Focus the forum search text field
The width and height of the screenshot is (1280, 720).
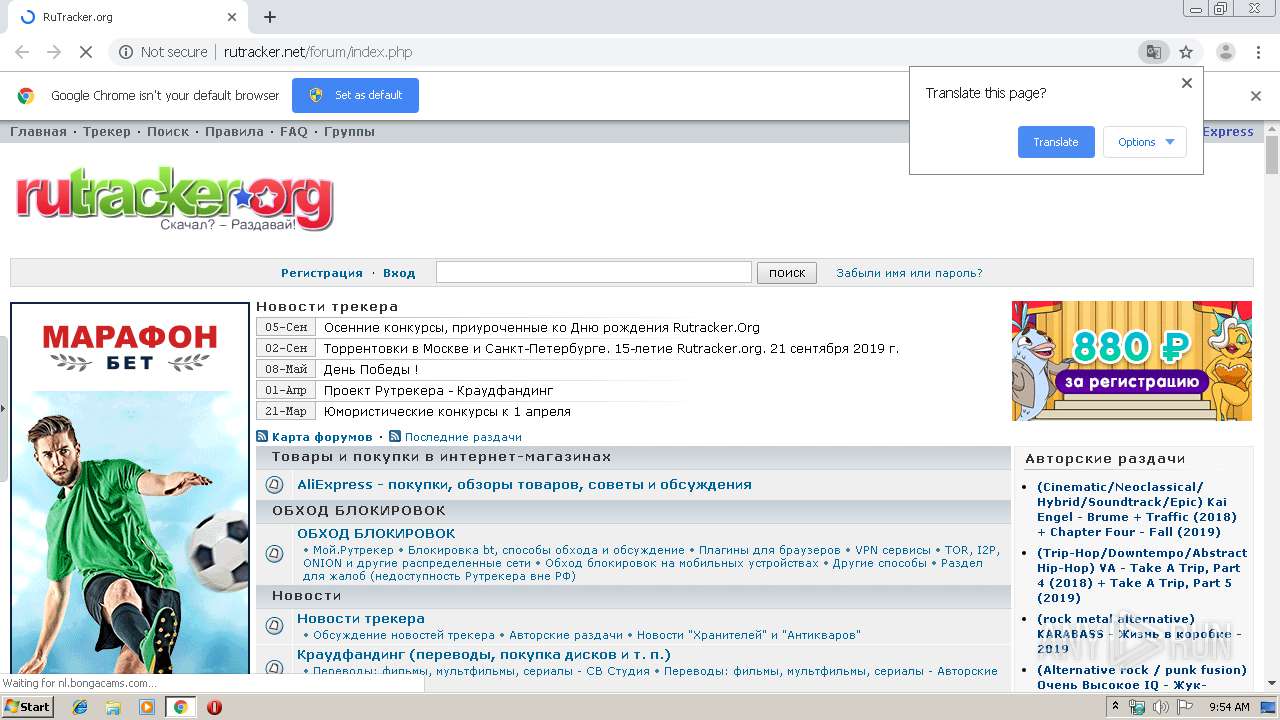[594, 272]
